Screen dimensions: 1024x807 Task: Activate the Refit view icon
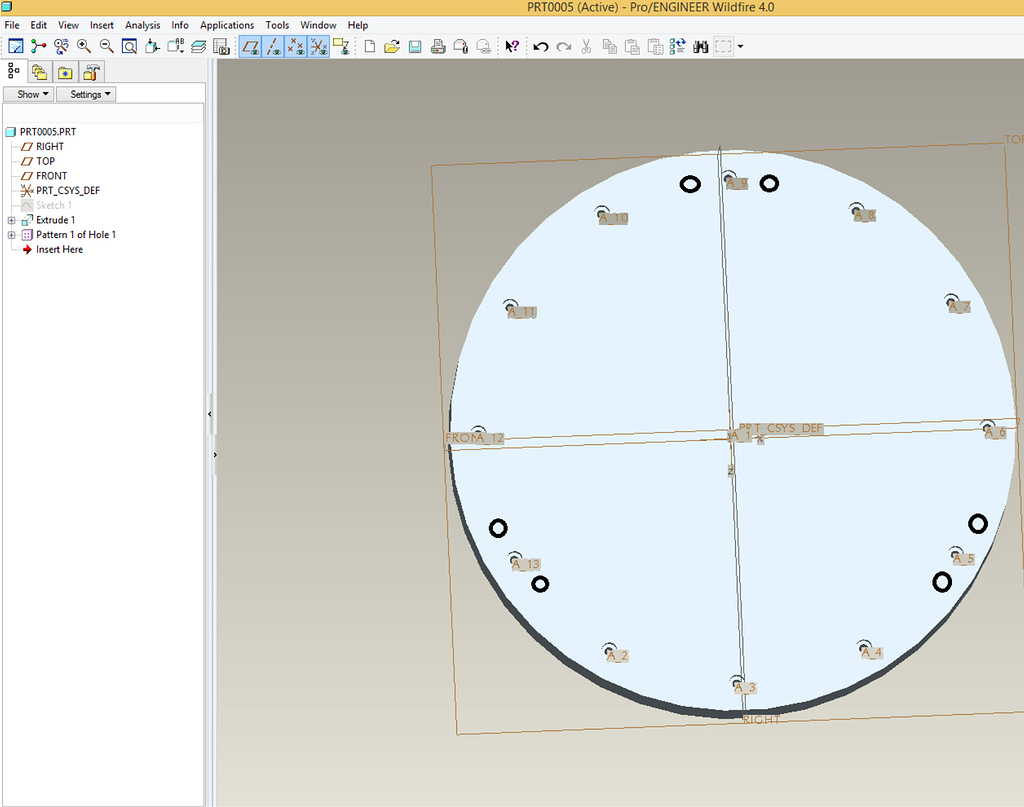pos(128,46)
